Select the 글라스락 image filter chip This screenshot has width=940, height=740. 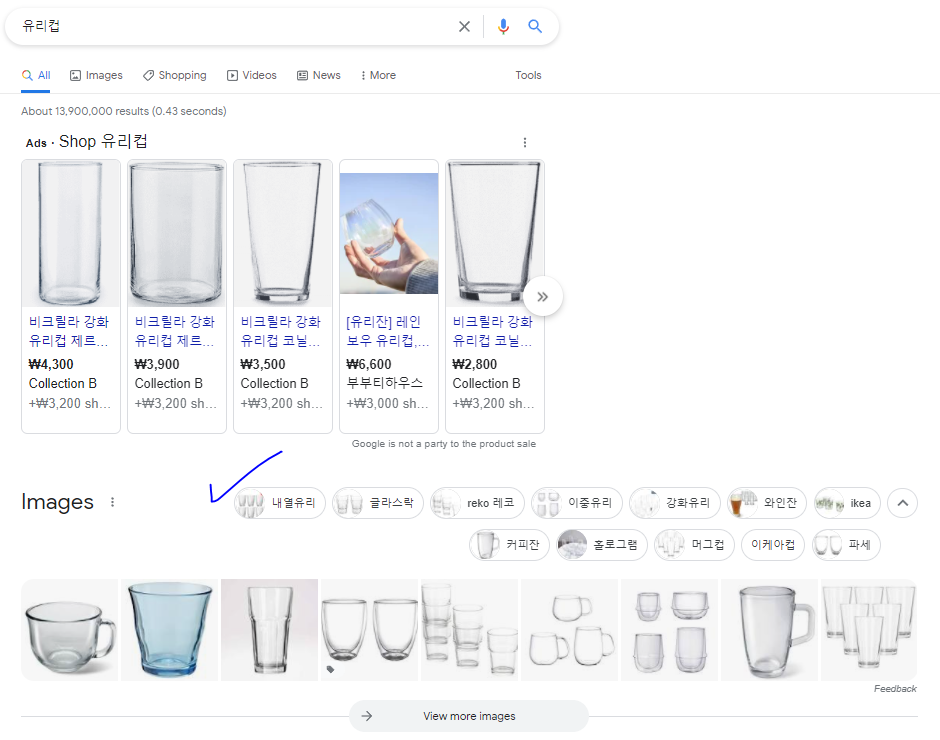click(378, 503)
